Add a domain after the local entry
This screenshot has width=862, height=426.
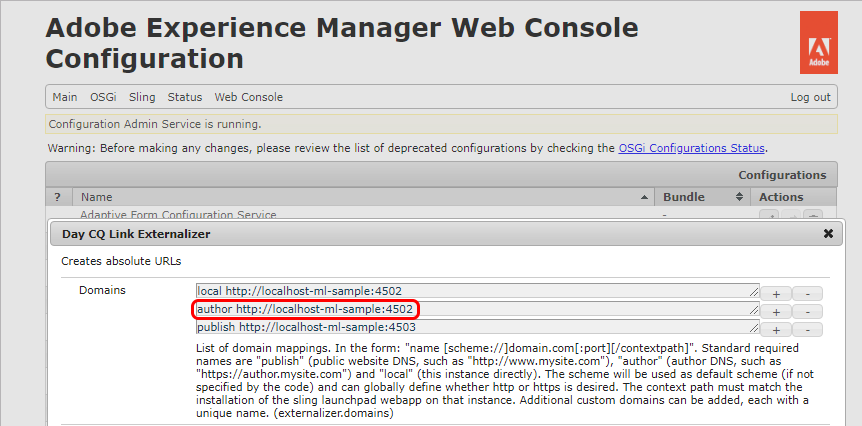coord(776,294)
